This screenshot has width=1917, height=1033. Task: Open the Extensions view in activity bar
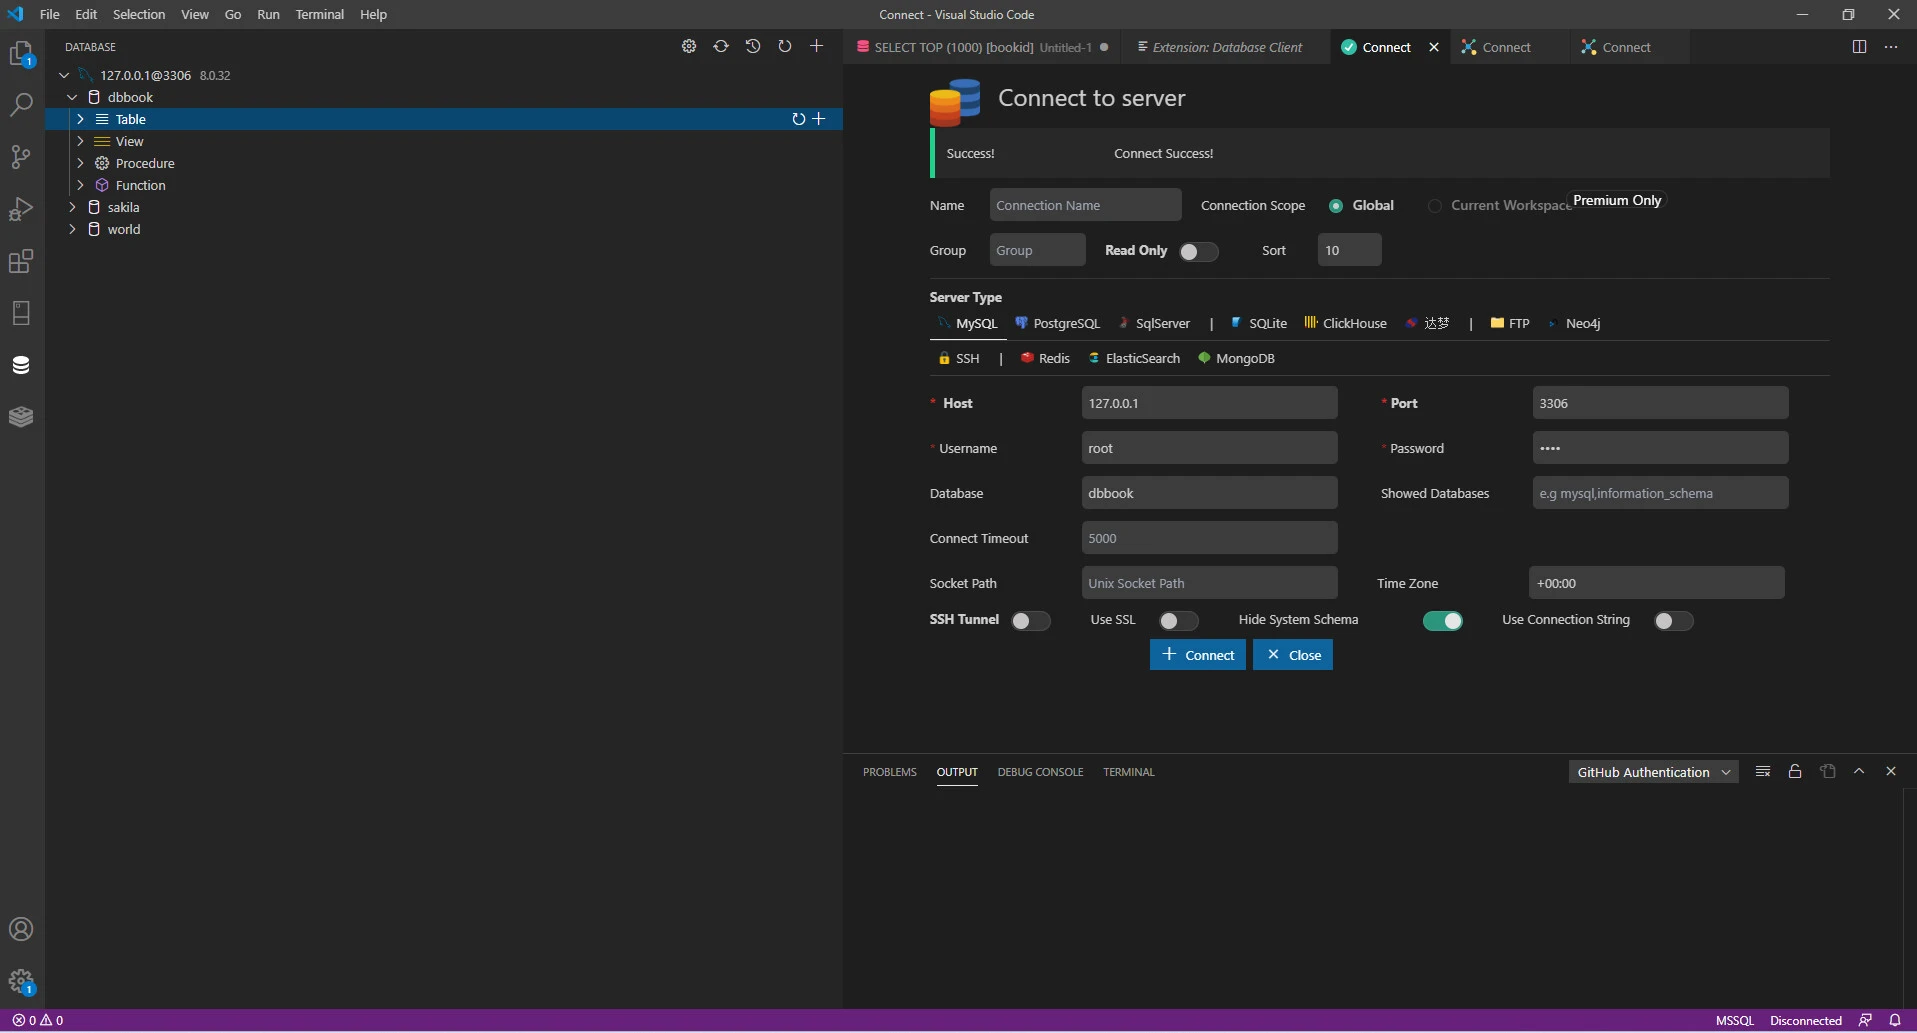tap(21, 261)
